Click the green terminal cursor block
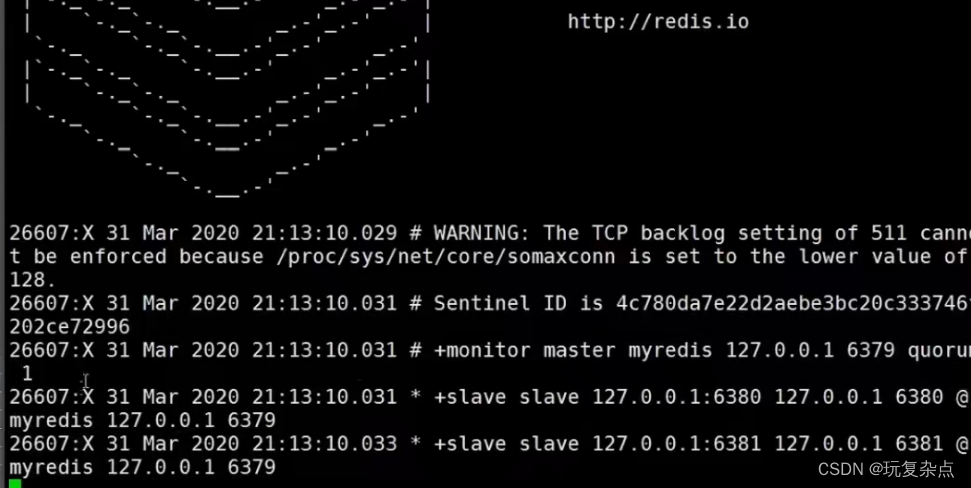 click(x=15, y=483)
